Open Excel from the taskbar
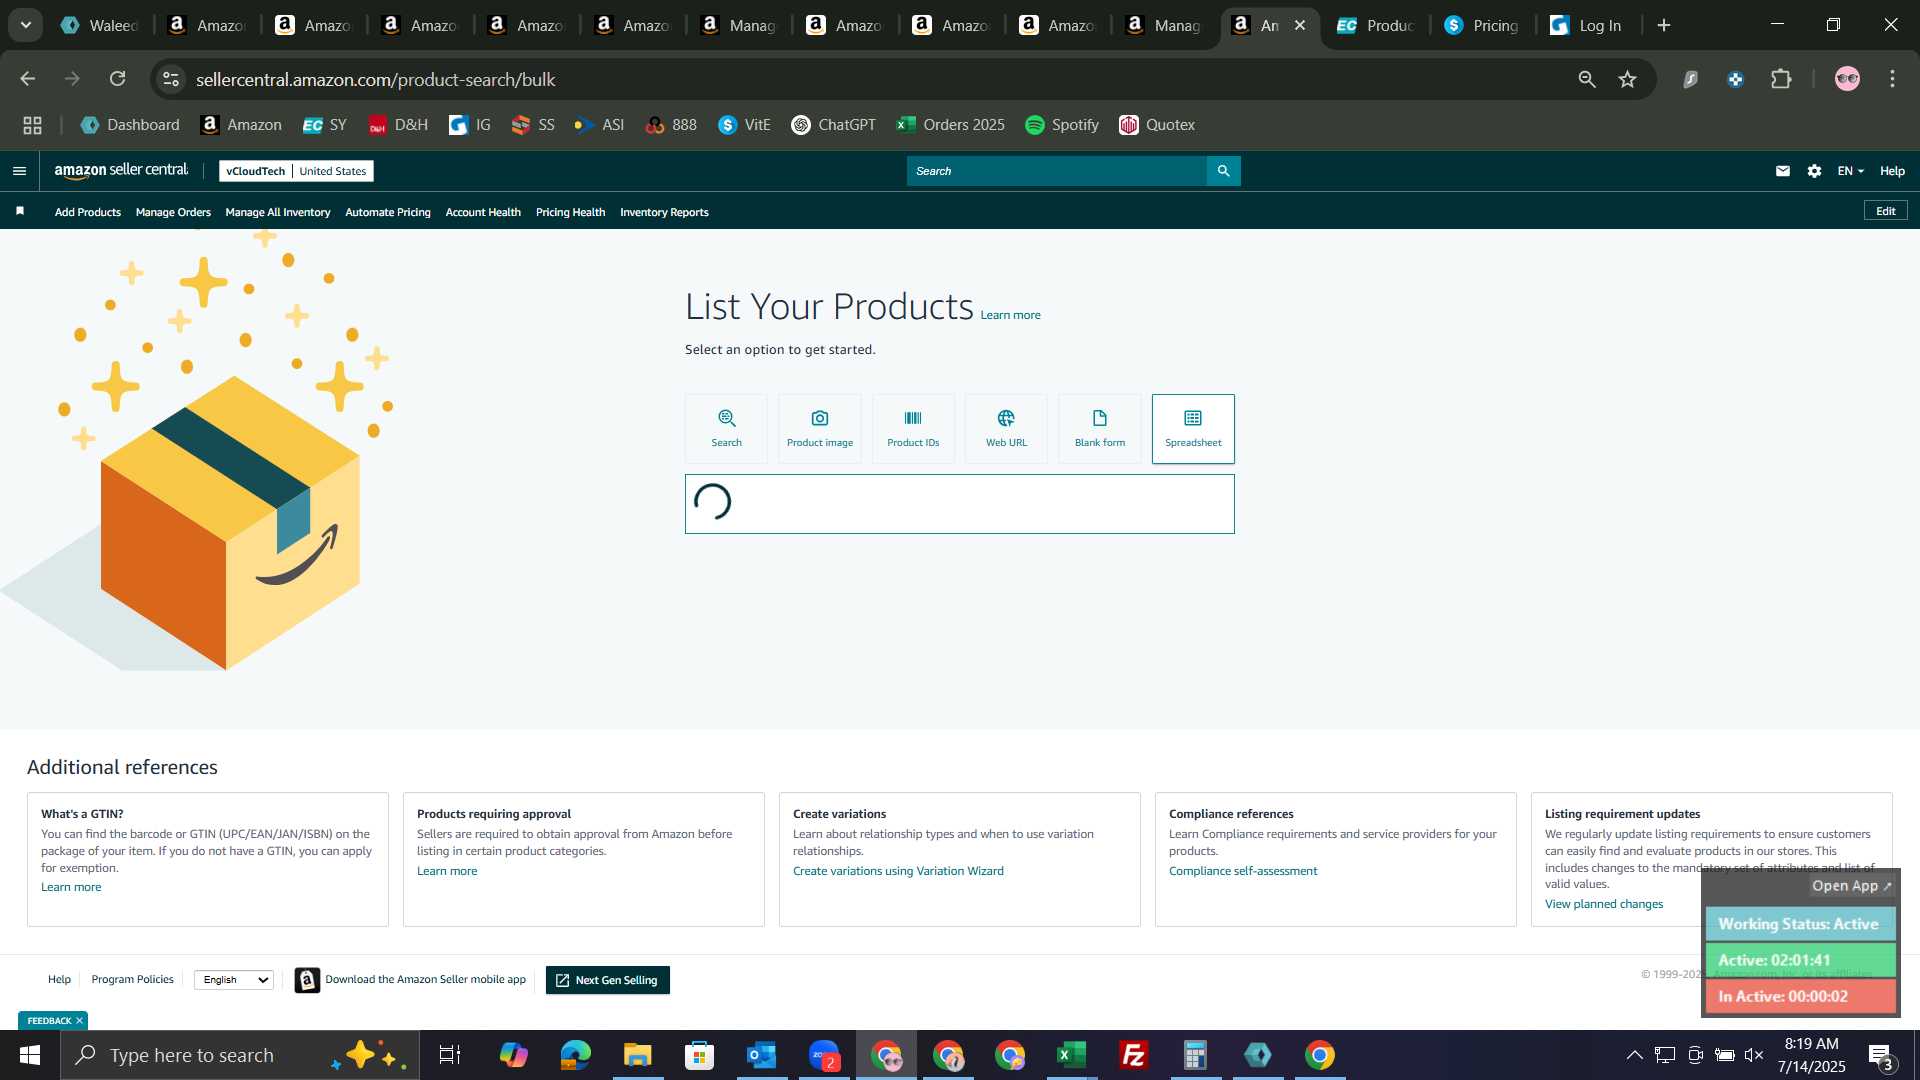Screen dimensions: 1920x1080 coord(1072,1055)
